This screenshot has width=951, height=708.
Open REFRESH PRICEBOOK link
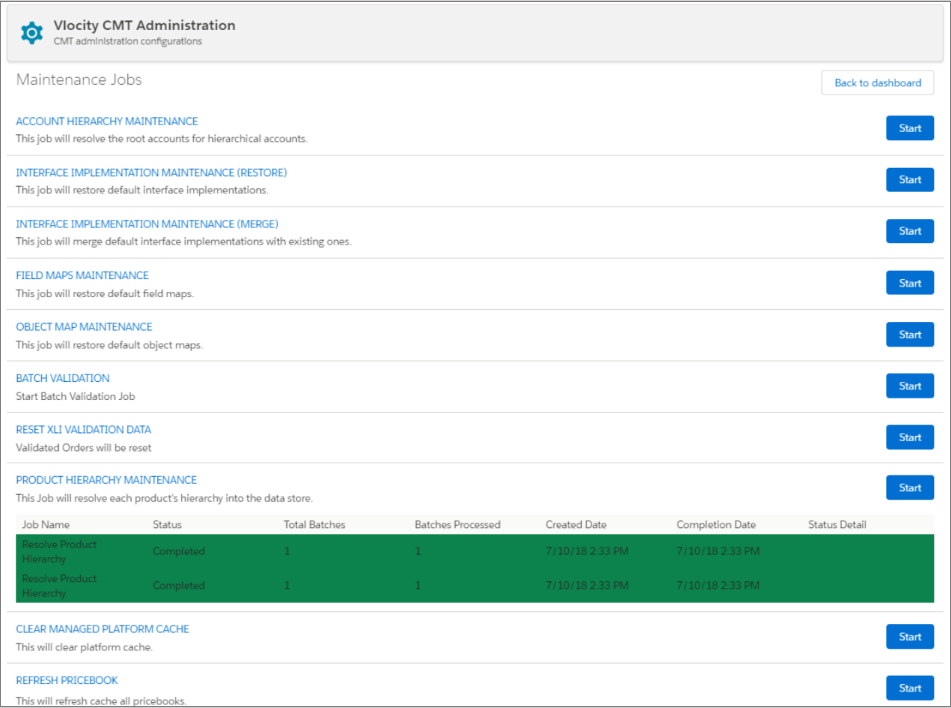67,681
